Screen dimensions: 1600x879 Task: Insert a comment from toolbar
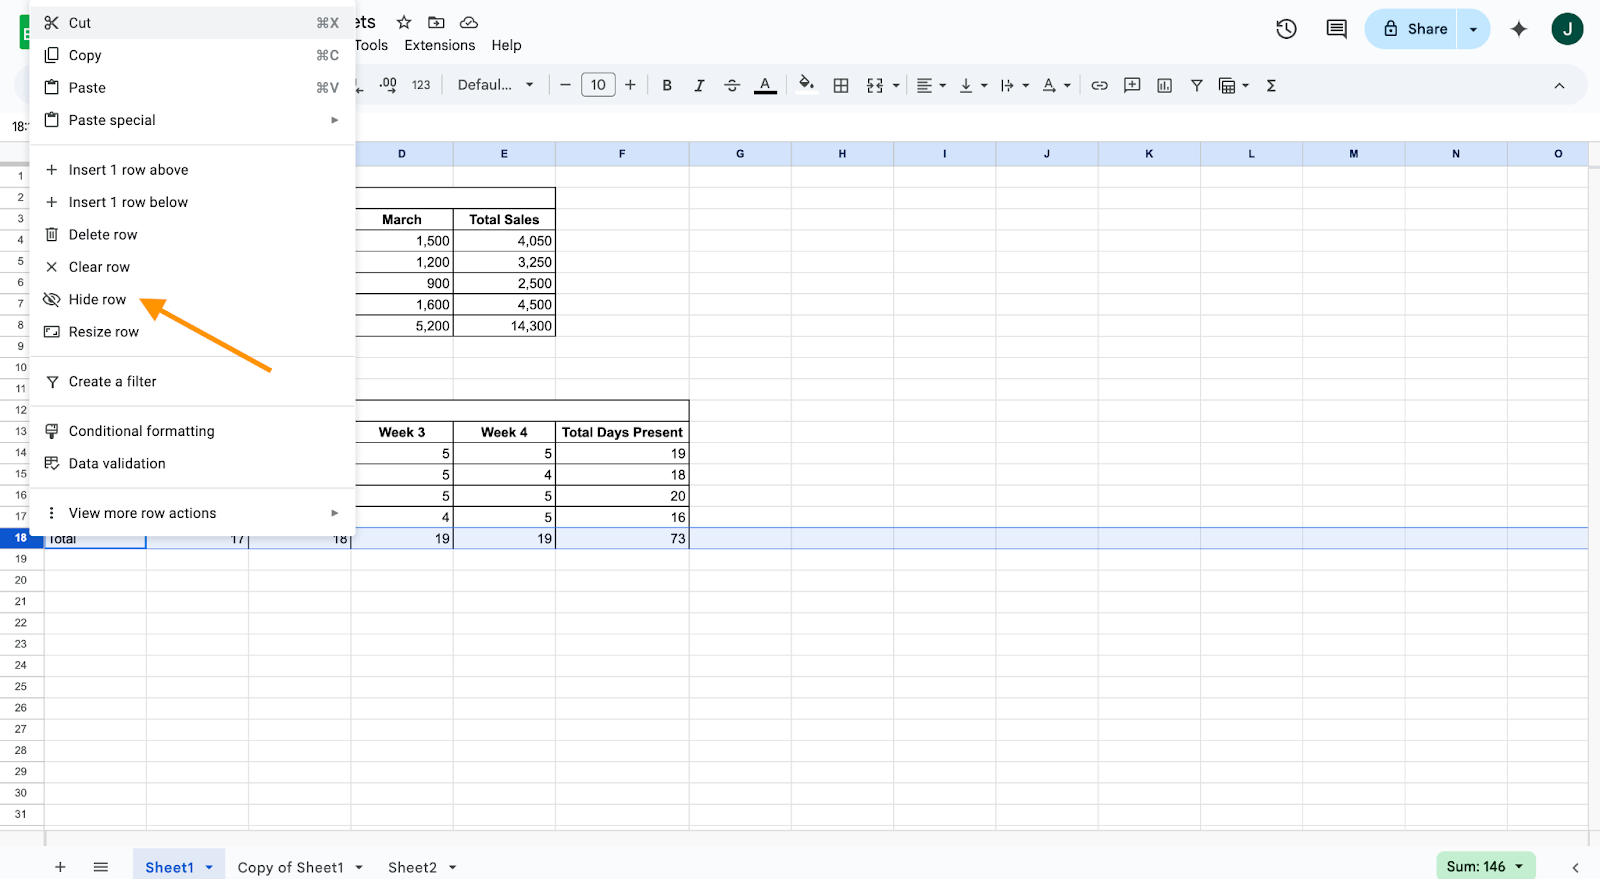pyautogui.click(x=1132, y=85)
